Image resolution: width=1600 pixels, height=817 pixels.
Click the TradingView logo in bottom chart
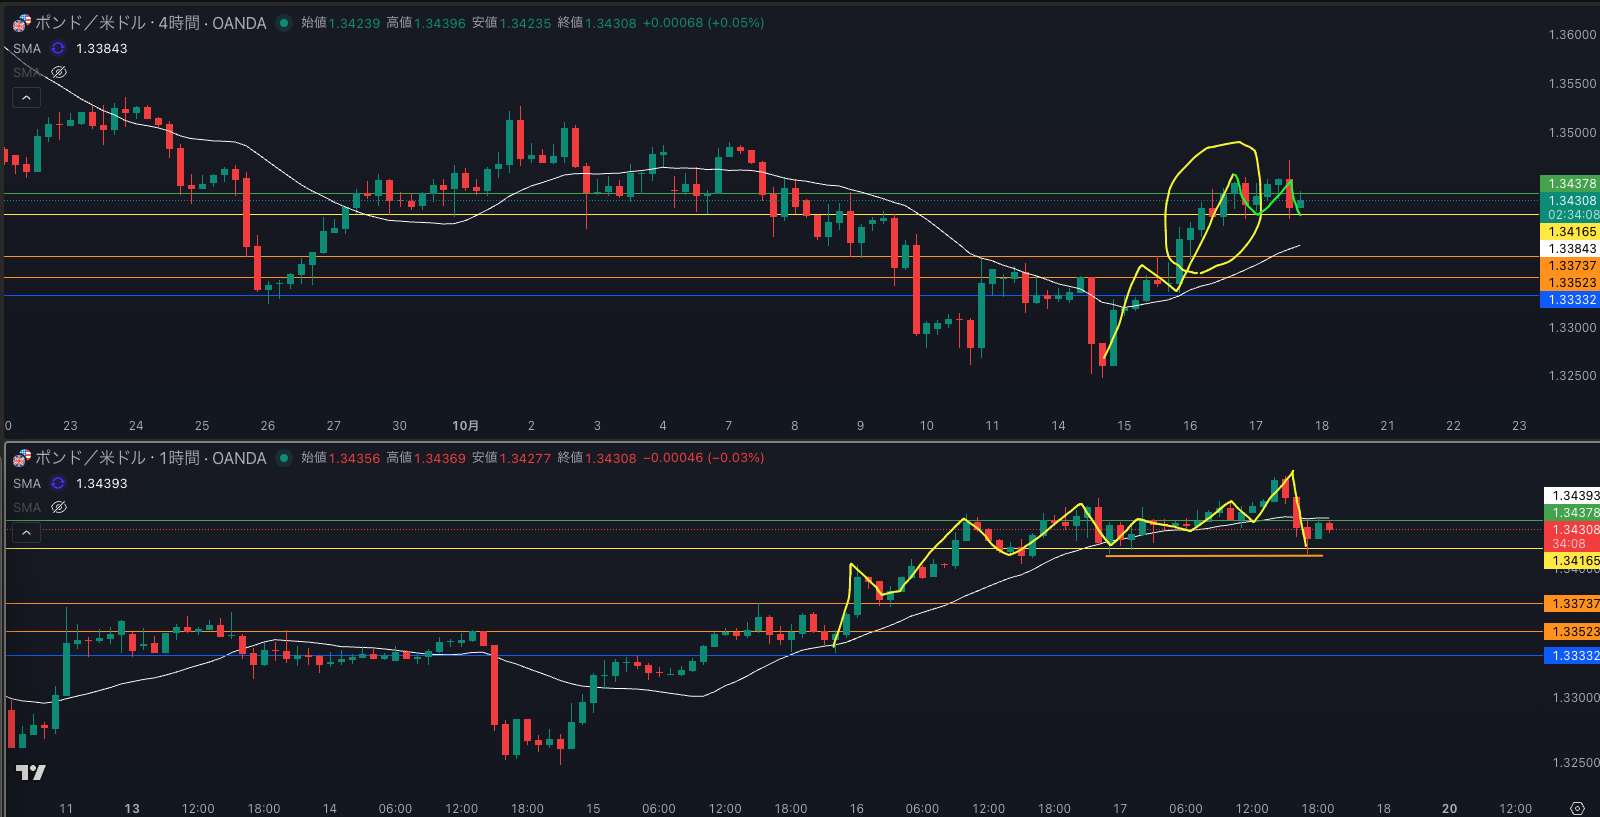(x=31, y=772)
